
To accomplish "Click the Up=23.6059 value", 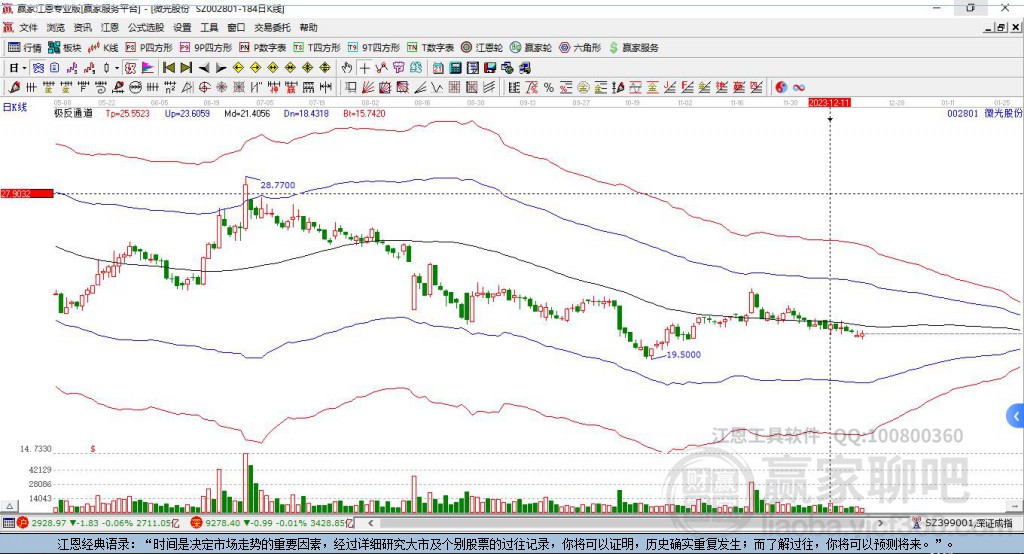I will pos(187,113).
